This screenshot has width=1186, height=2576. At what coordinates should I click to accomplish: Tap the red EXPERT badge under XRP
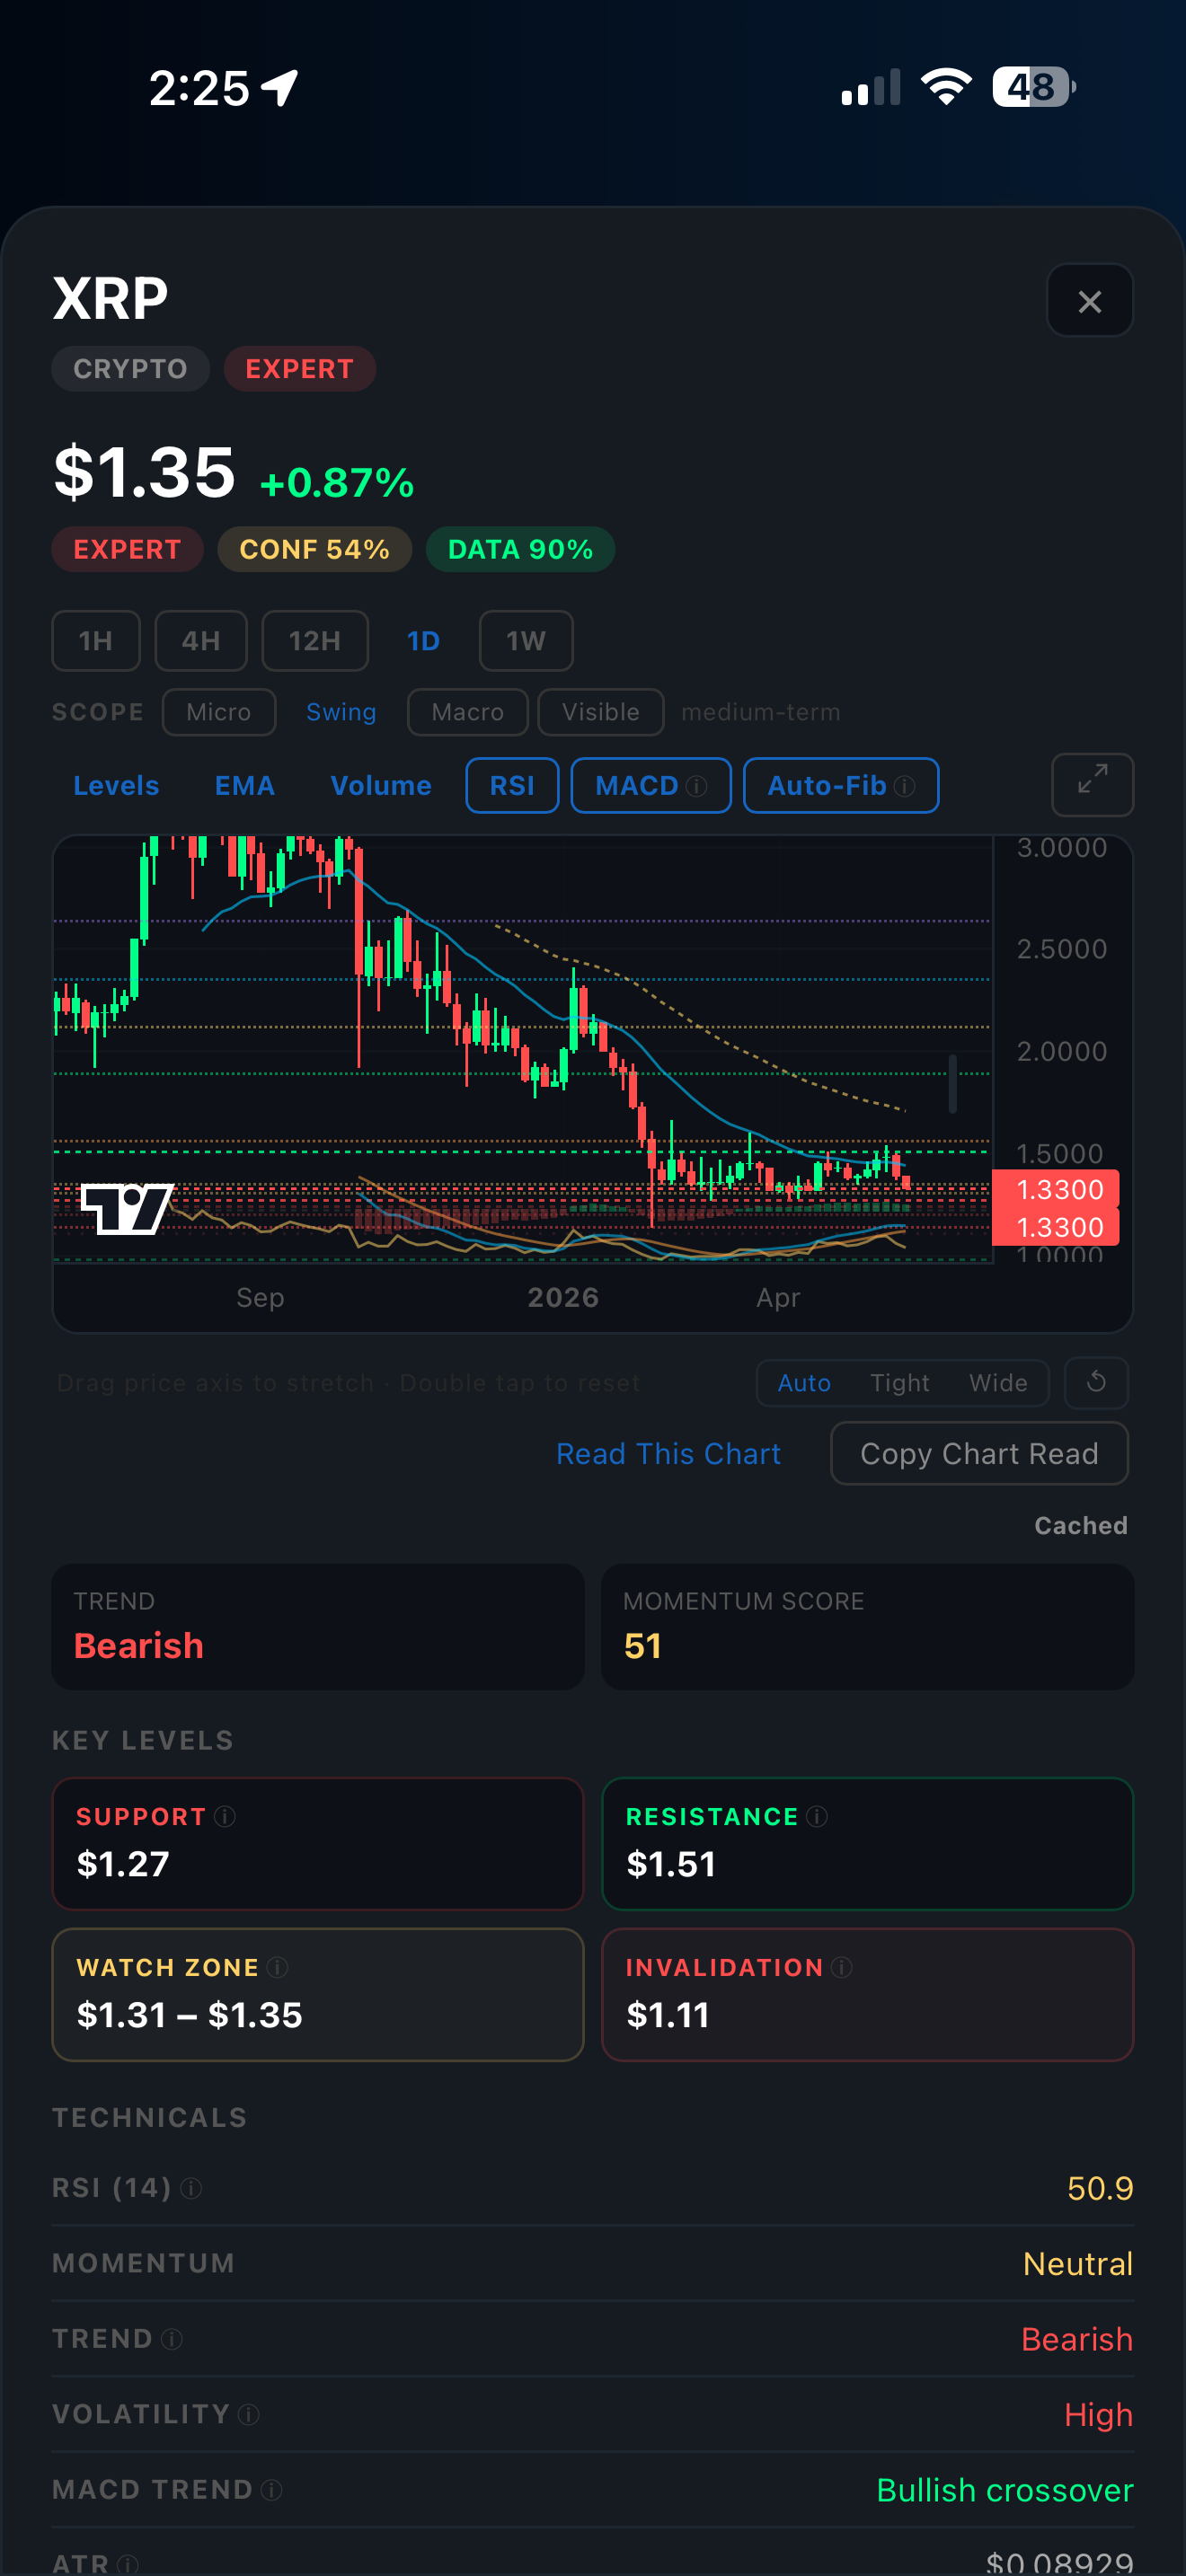tap(300, 369)
